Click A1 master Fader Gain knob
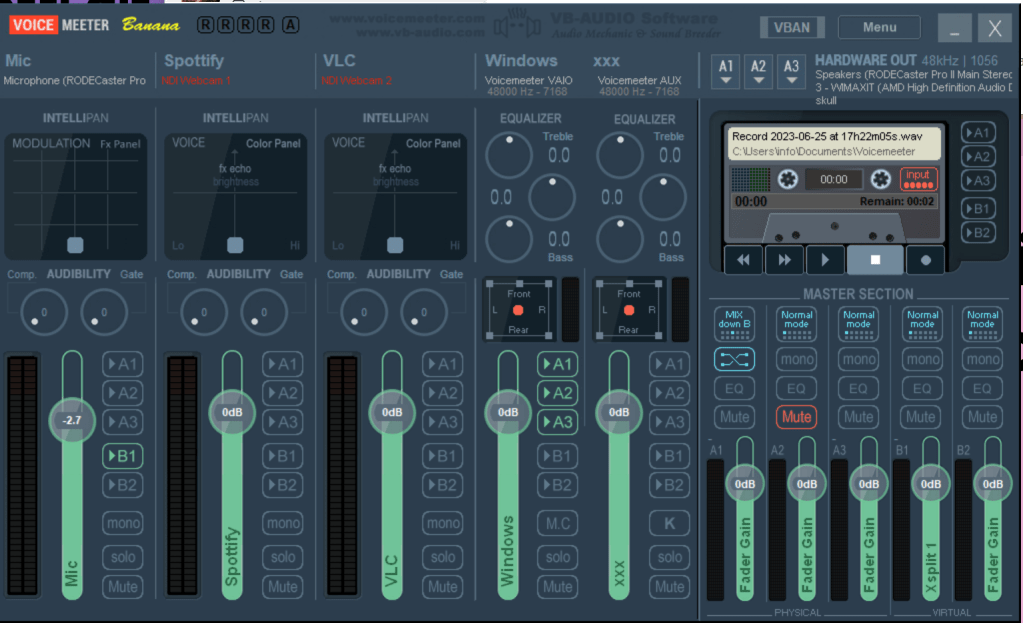1023x623 pixels. (744, 484)
